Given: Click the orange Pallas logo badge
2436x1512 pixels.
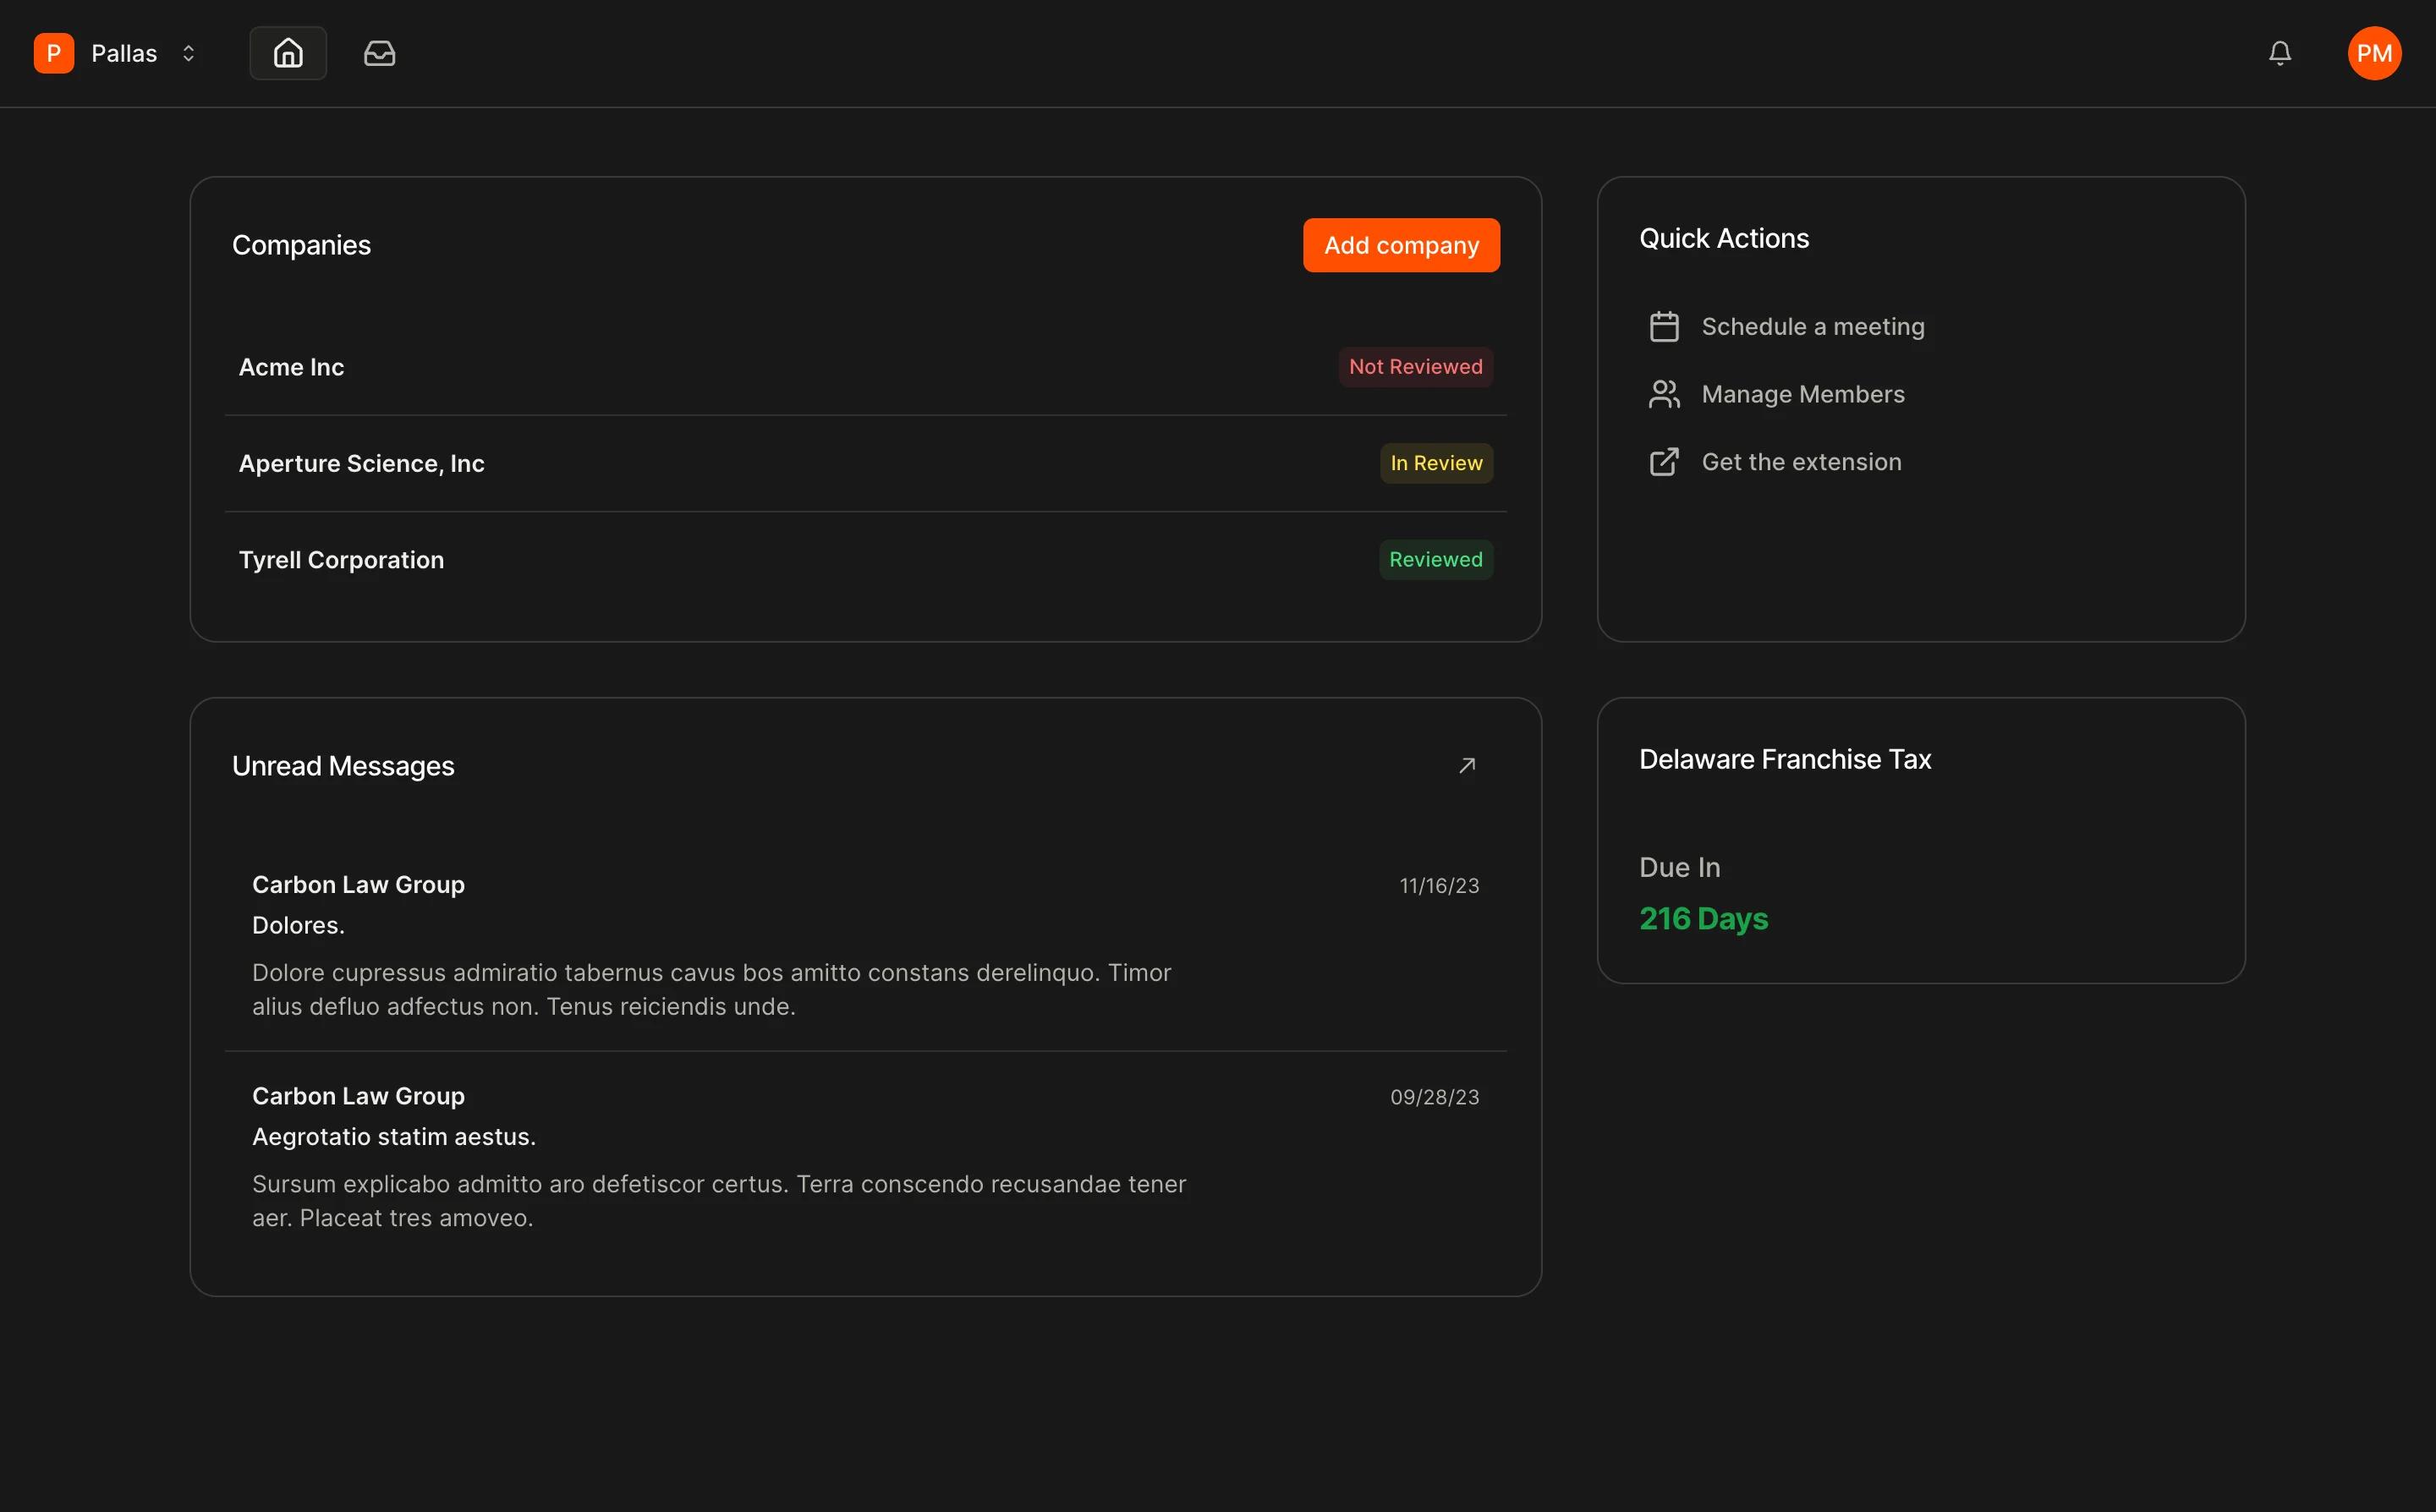Looking at the screenshot, I should click(x=53, y=53).
